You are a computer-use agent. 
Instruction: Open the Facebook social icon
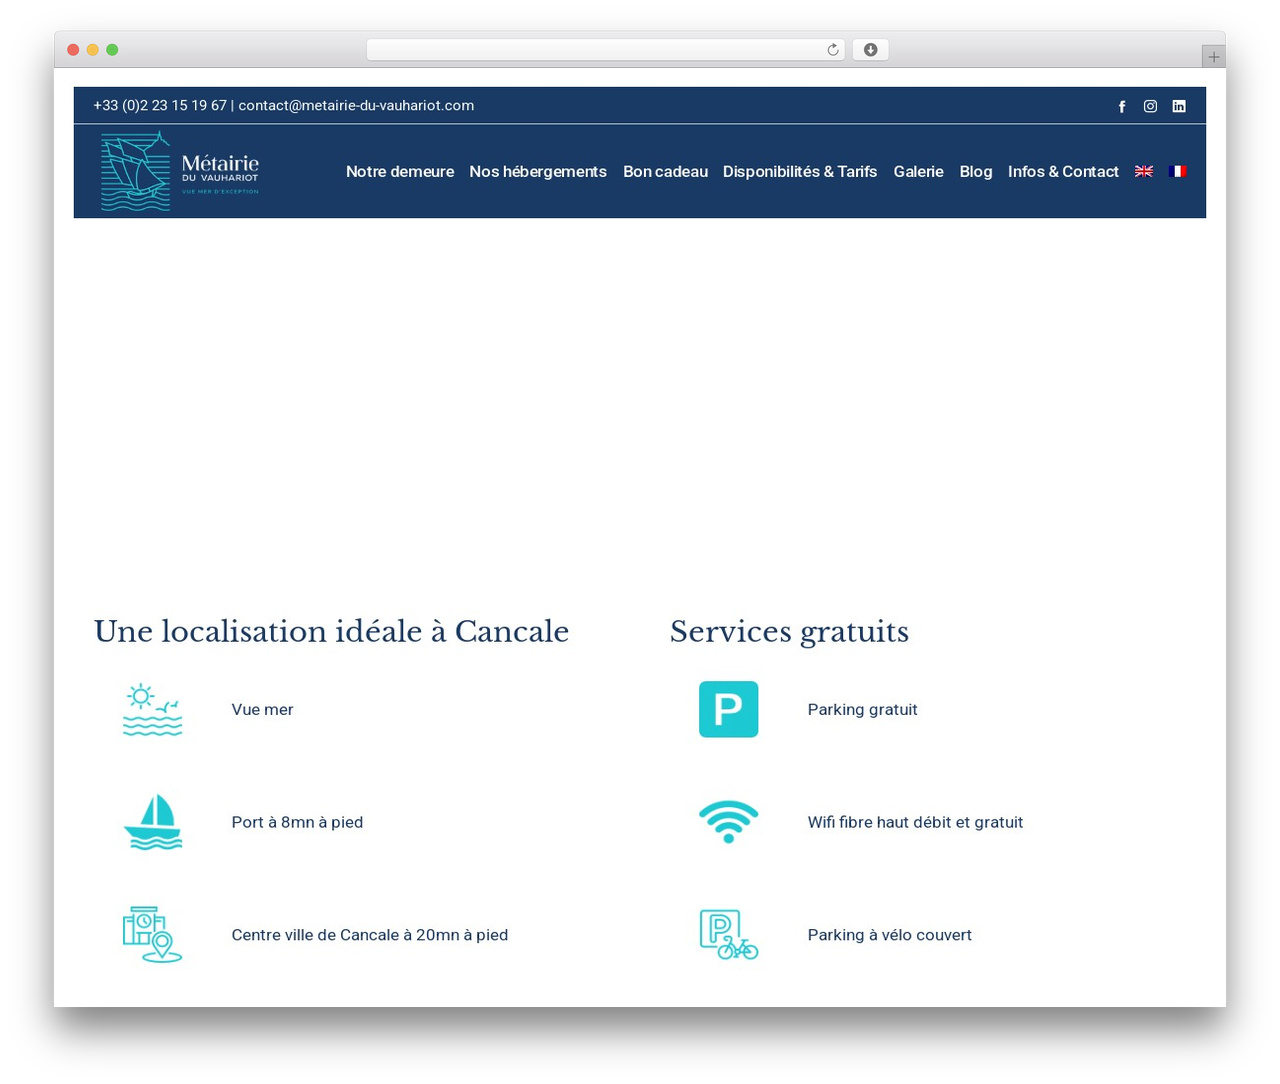pos(1122,106)
